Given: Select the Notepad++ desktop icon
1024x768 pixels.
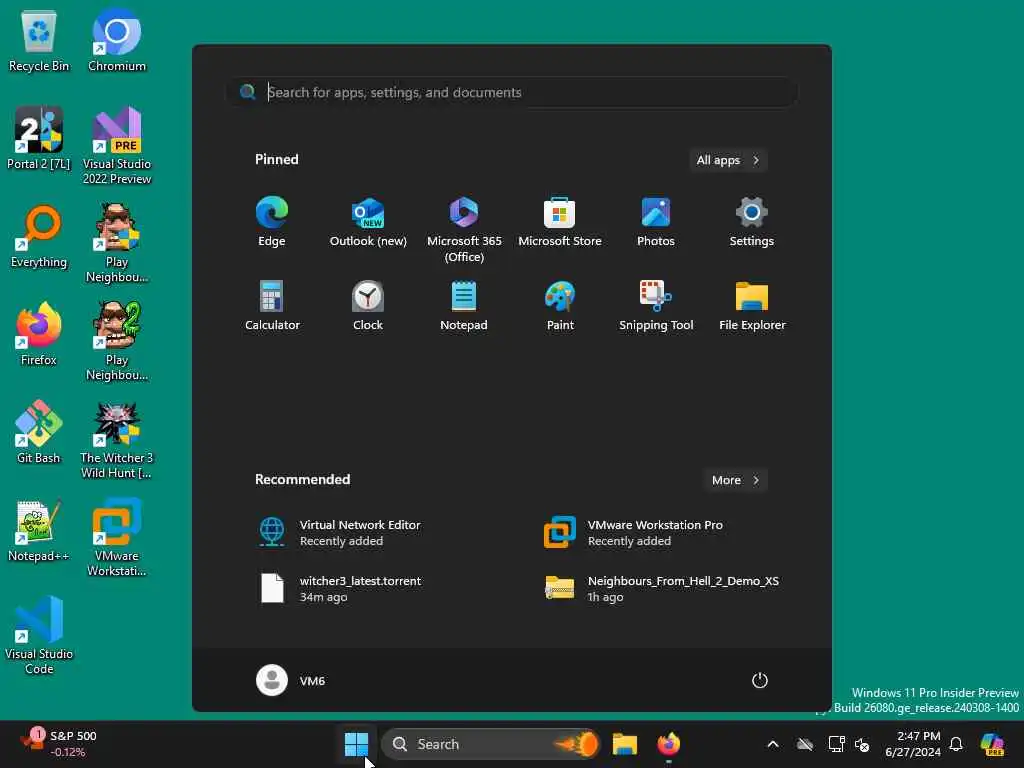Looking at the screenshot, I should point(39,530).
